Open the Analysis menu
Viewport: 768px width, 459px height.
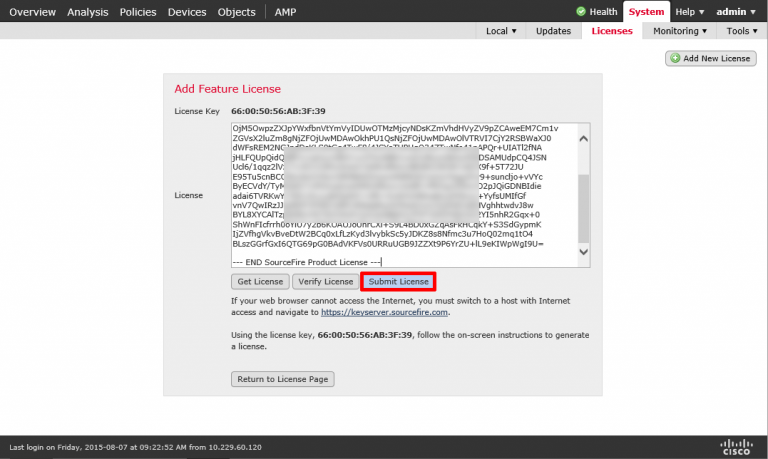(88, 12)
